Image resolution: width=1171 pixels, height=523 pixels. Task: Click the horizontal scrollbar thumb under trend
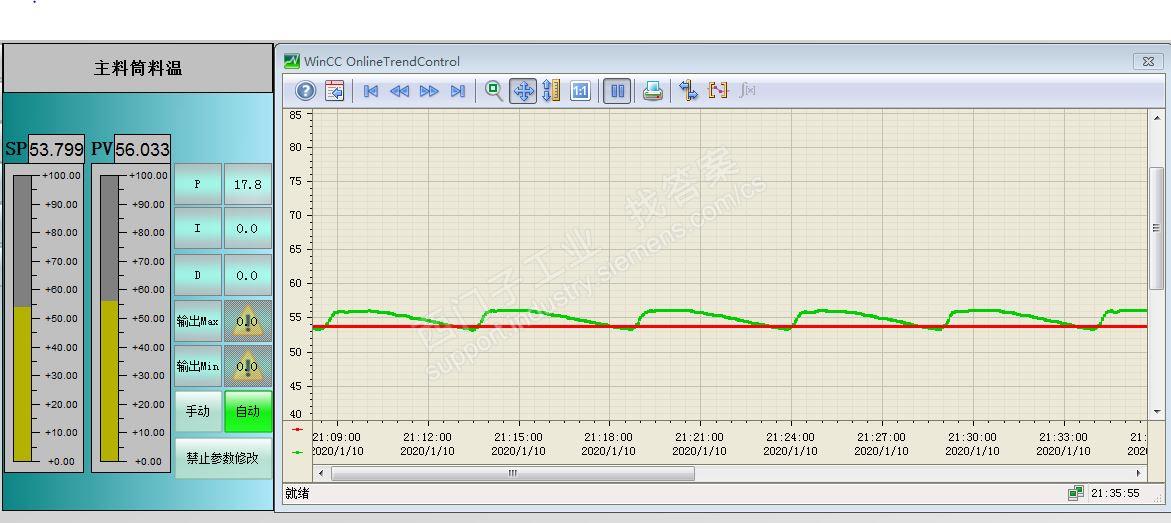513,474
